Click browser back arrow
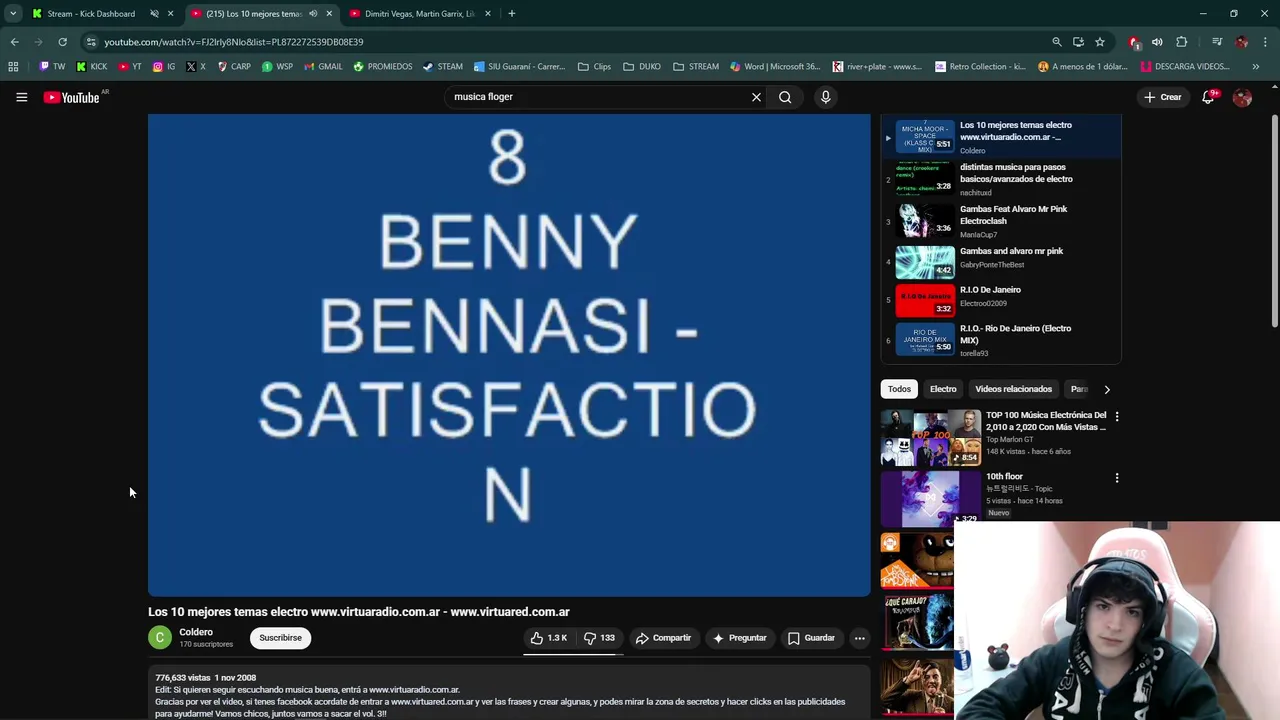This screenshot has width=1280, height=720. pyautogui.click(x=14, y=42)
